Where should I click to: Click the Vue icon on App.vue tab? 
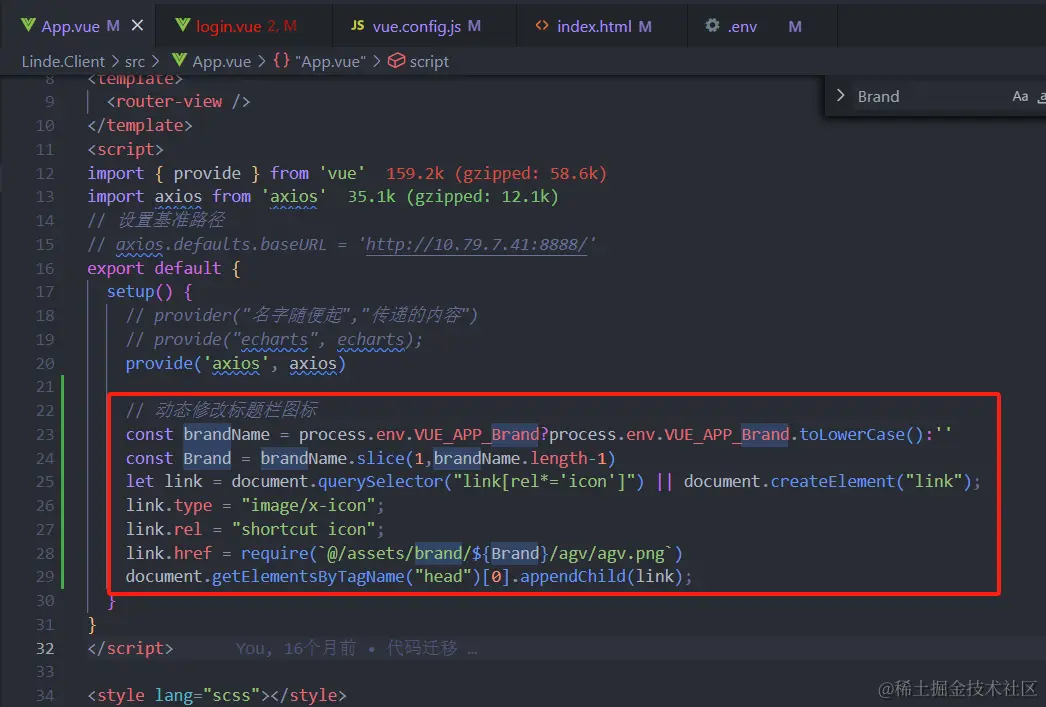point(28,25)
